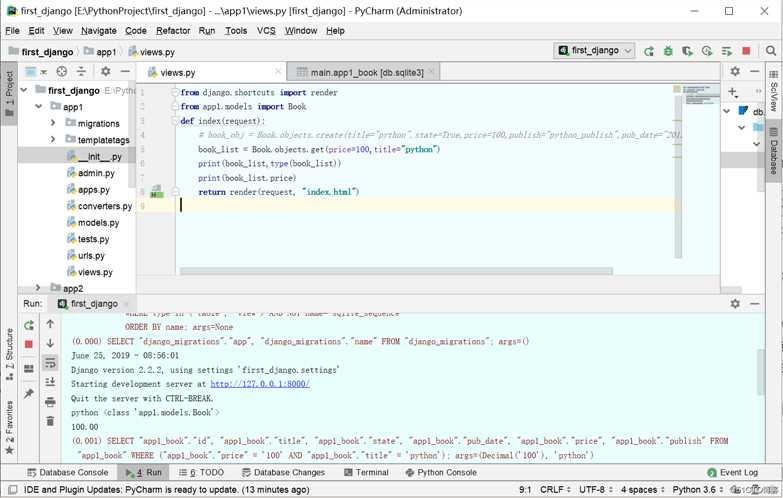Print the Run console output
Viewport: 783px width, 498px height.
pos(50,402)
